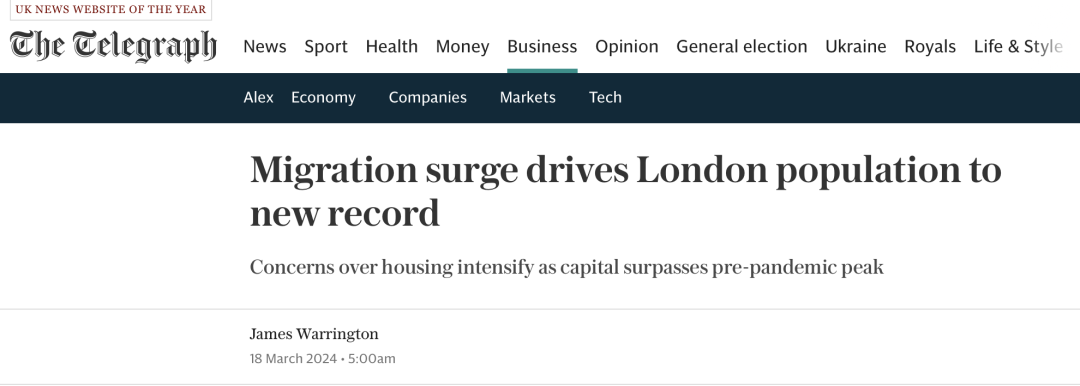Select the Money section
Image resolution: width=1080 pixels, height=386 pixels.
tap(462, 46)
